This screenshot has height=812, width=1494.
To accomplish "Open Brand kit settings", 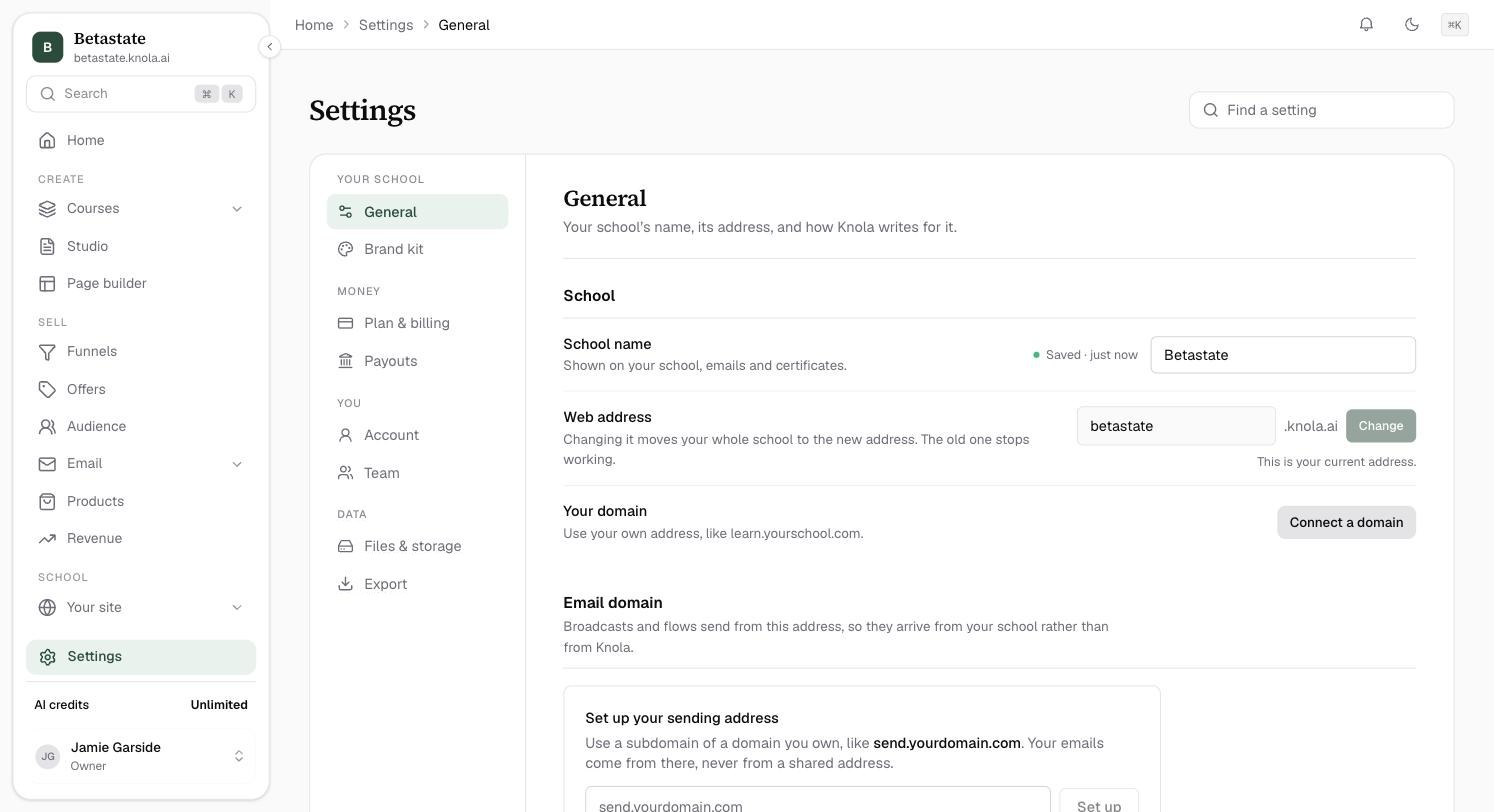I will click(417, 249).
